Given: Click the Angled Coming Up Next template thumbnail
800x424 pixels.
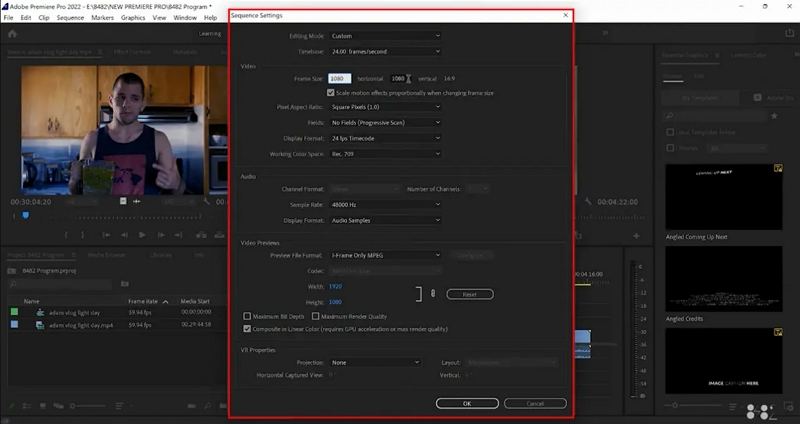Looking at the screenshot, I should pyautogui.click(x=723, y=197).
